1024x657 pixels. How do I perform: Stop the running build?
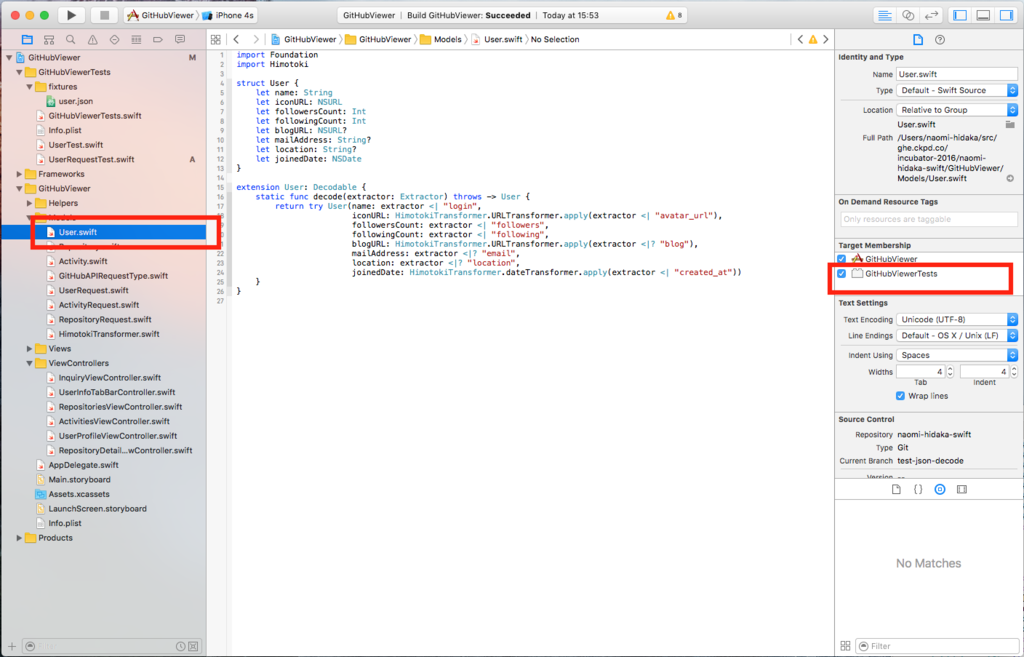(x=104, y=15)
